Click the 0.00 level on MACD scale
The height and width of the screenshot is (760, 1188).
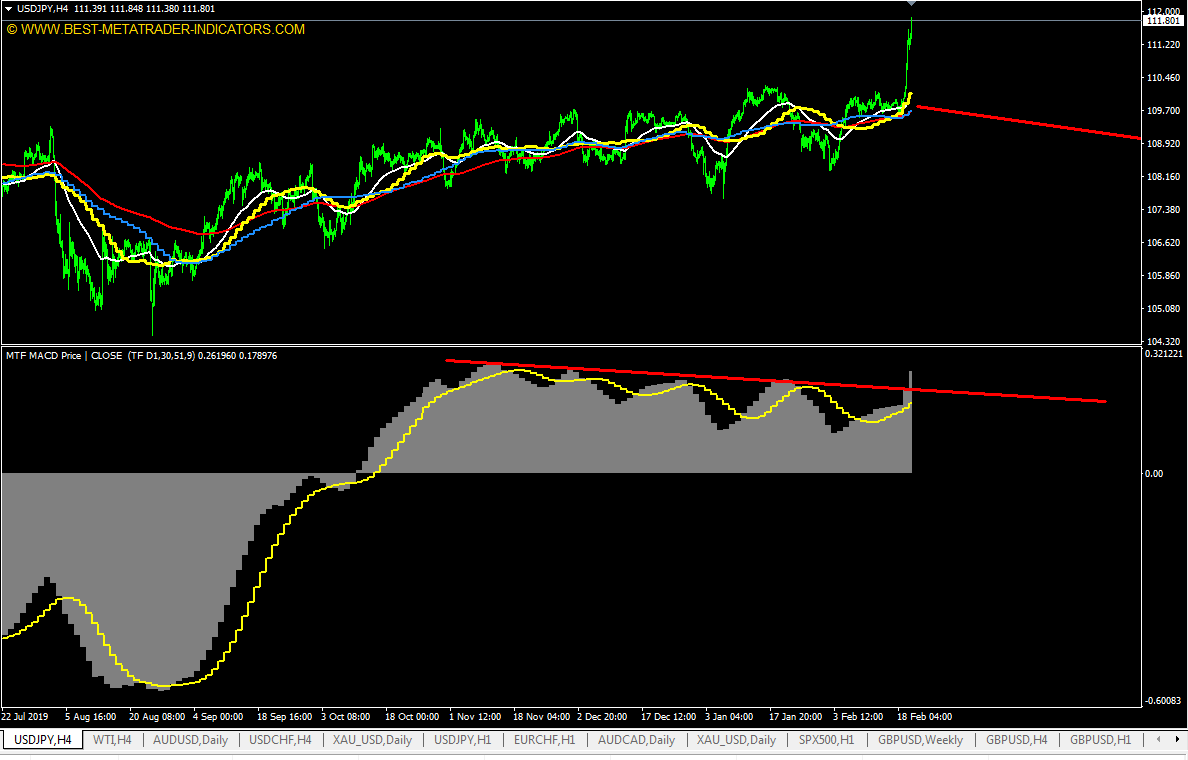pos(1153,473)
